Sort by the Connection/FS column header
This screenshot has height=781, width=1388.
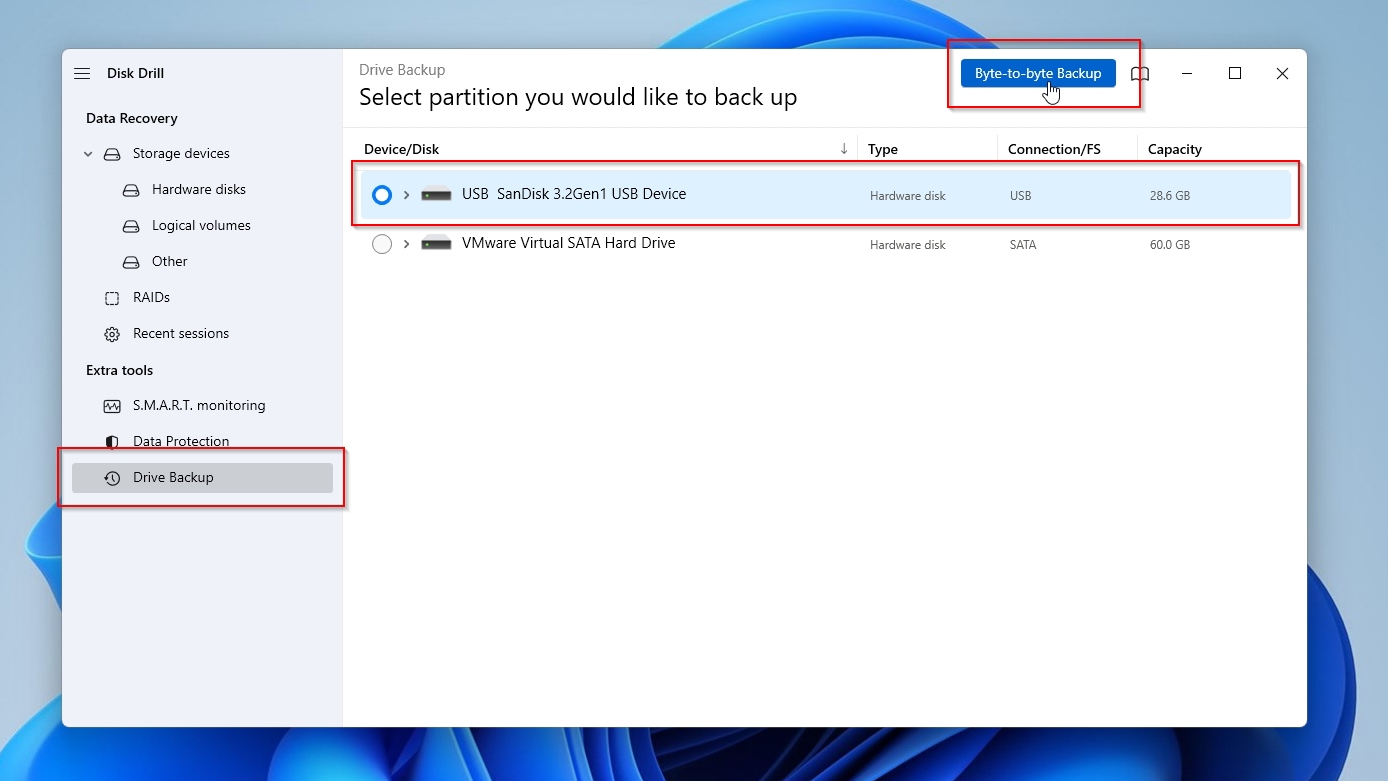(x=1054, y=149)
